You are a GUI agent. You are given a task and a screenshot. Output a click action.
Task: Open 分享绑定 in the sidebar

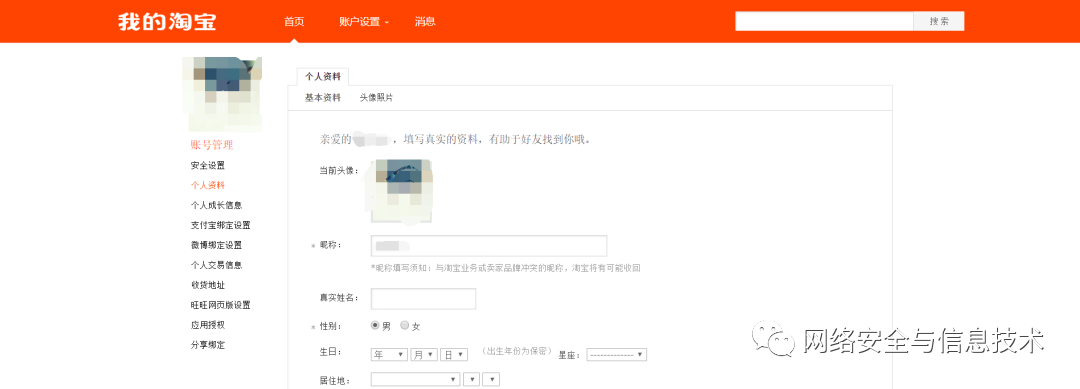207,345
